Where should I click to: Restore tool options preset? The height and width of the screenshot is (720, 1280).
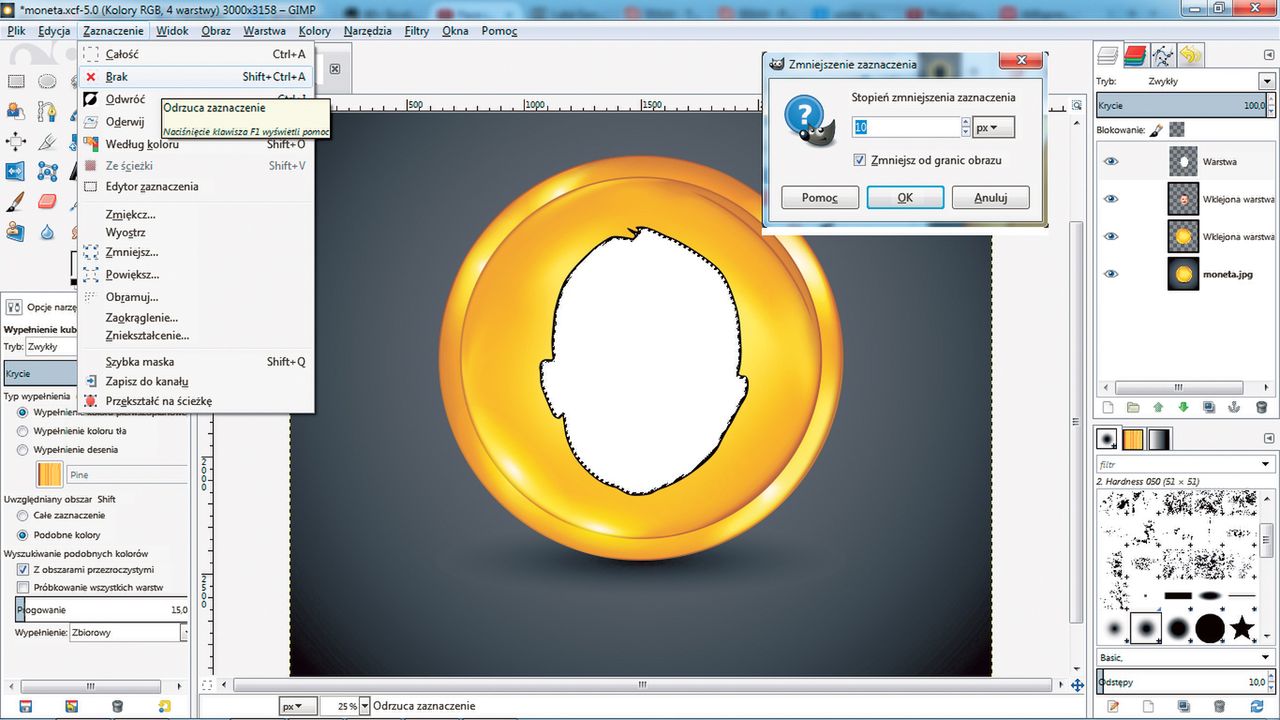71,706
